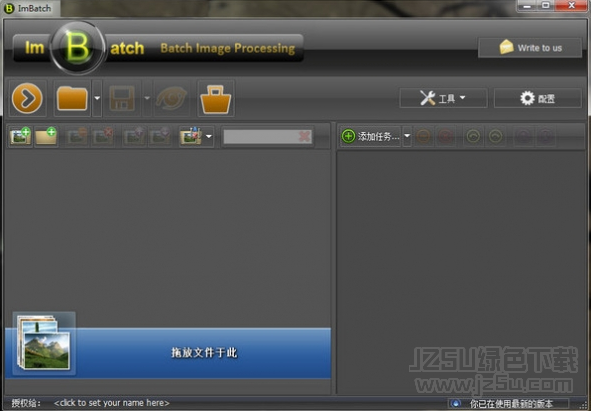Click the dimmed red remove all tasks icon

[446, 136]
